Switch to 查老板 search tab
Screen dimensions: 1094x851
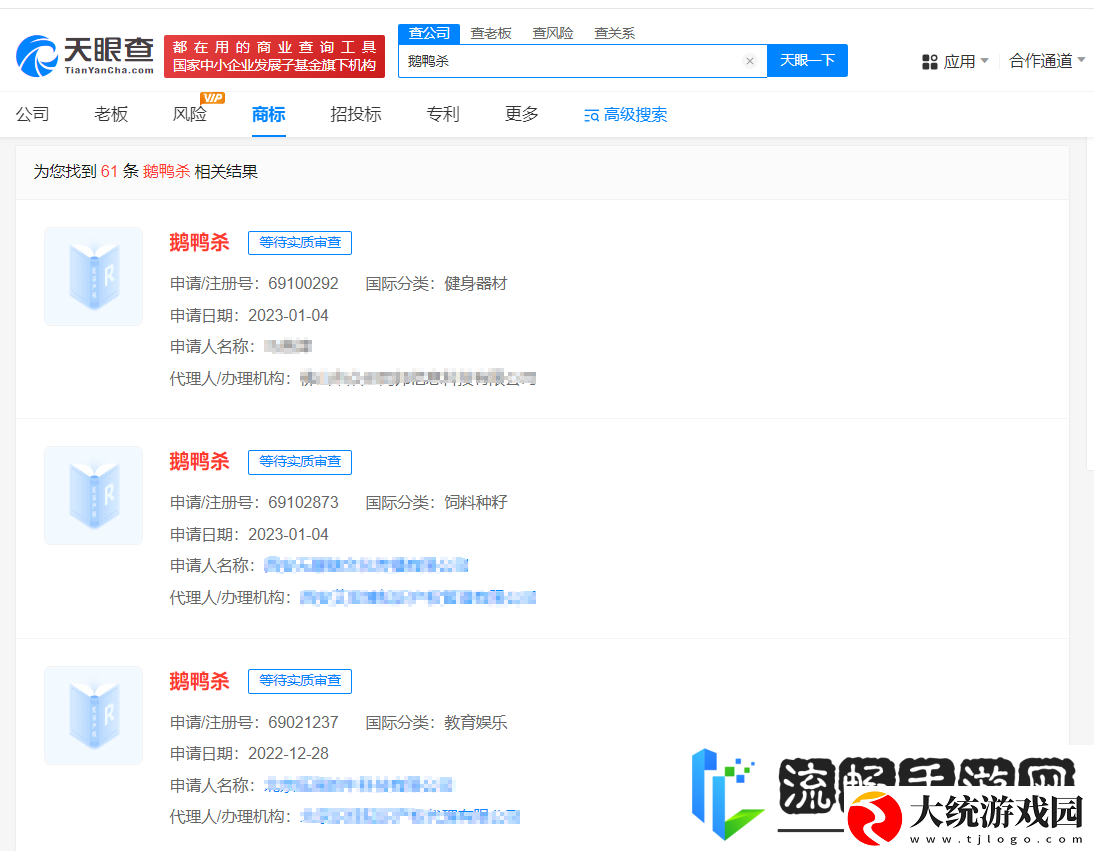tap(490, 33)
